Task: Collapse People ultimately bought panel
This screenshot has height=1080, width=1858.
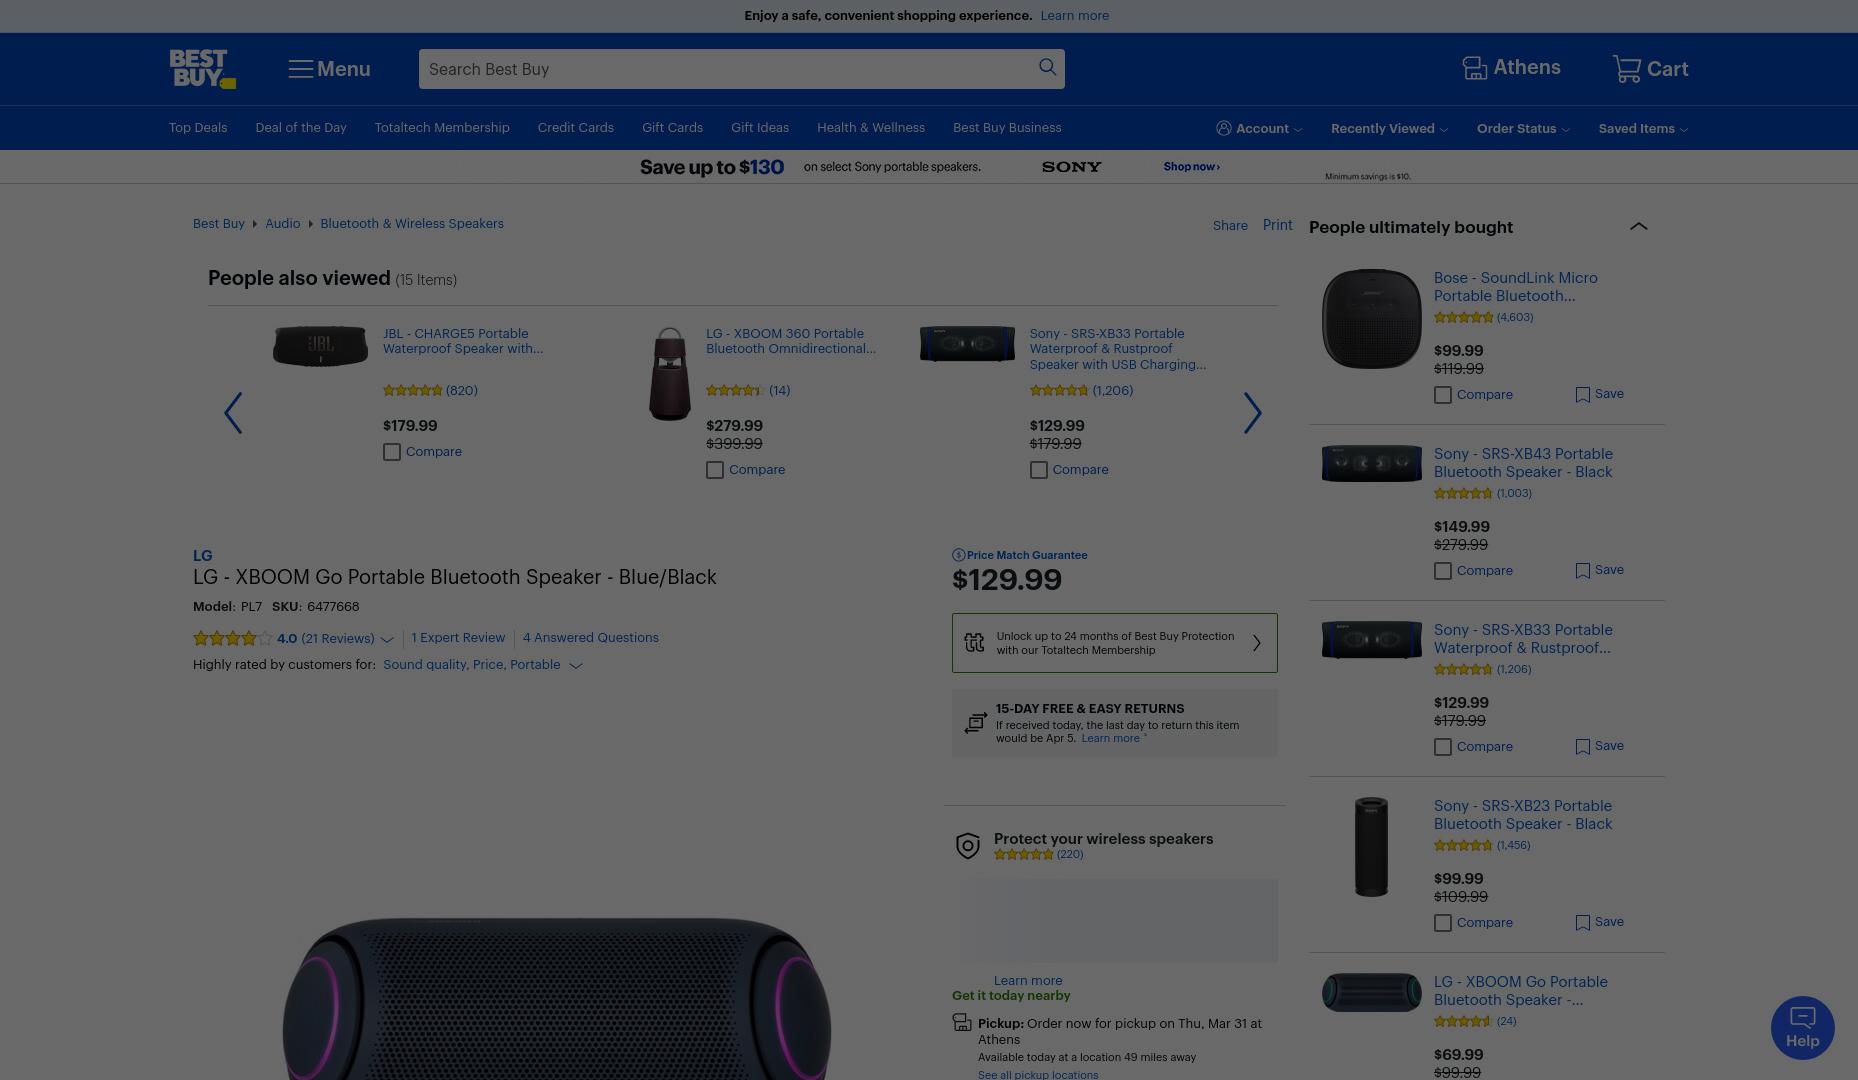Action: tap(1638, 226)
